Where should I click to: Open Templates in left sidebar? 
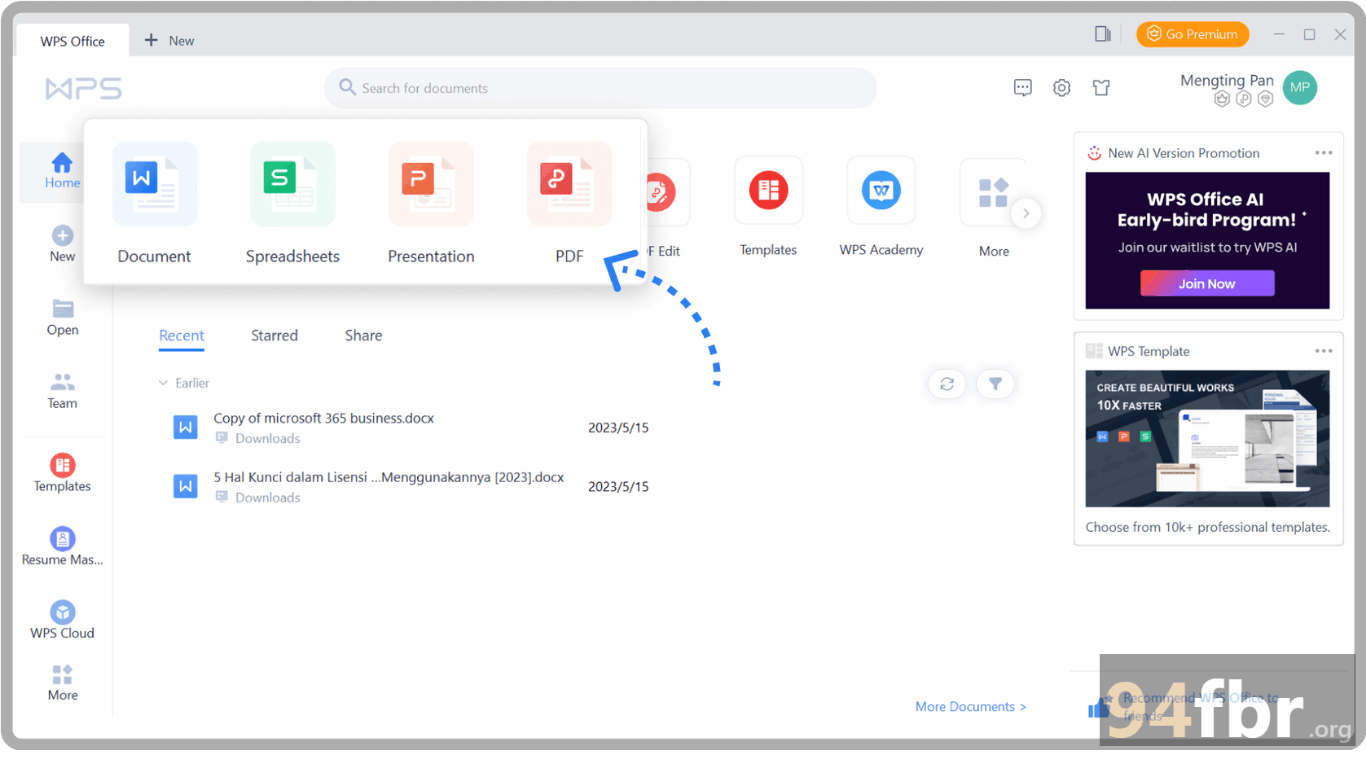coord(62,473)
